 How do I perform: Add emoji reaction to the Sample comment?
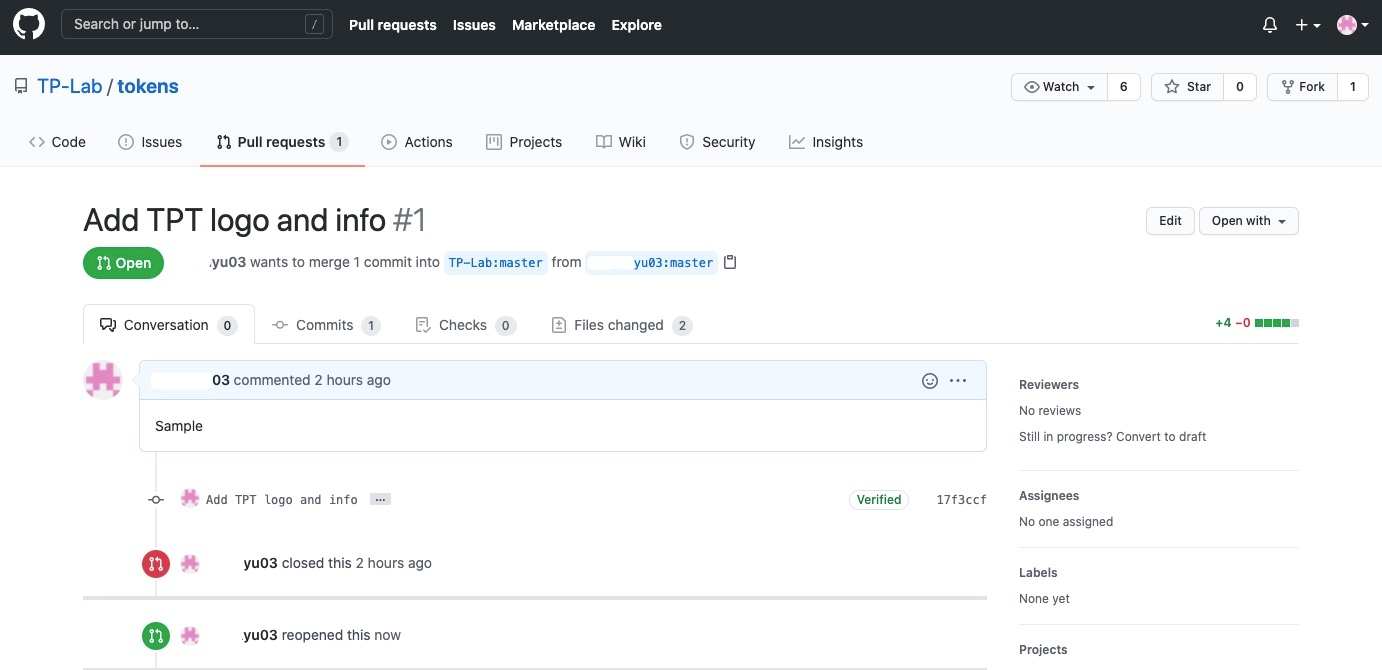click(x=930, y=380)
